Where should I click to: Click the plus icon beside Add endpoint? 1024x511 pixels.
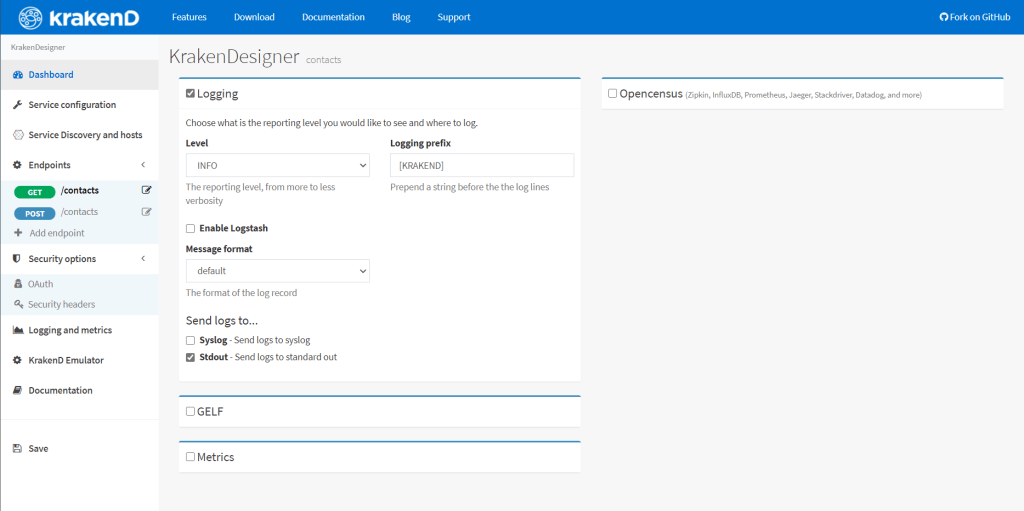click(18, 233)
